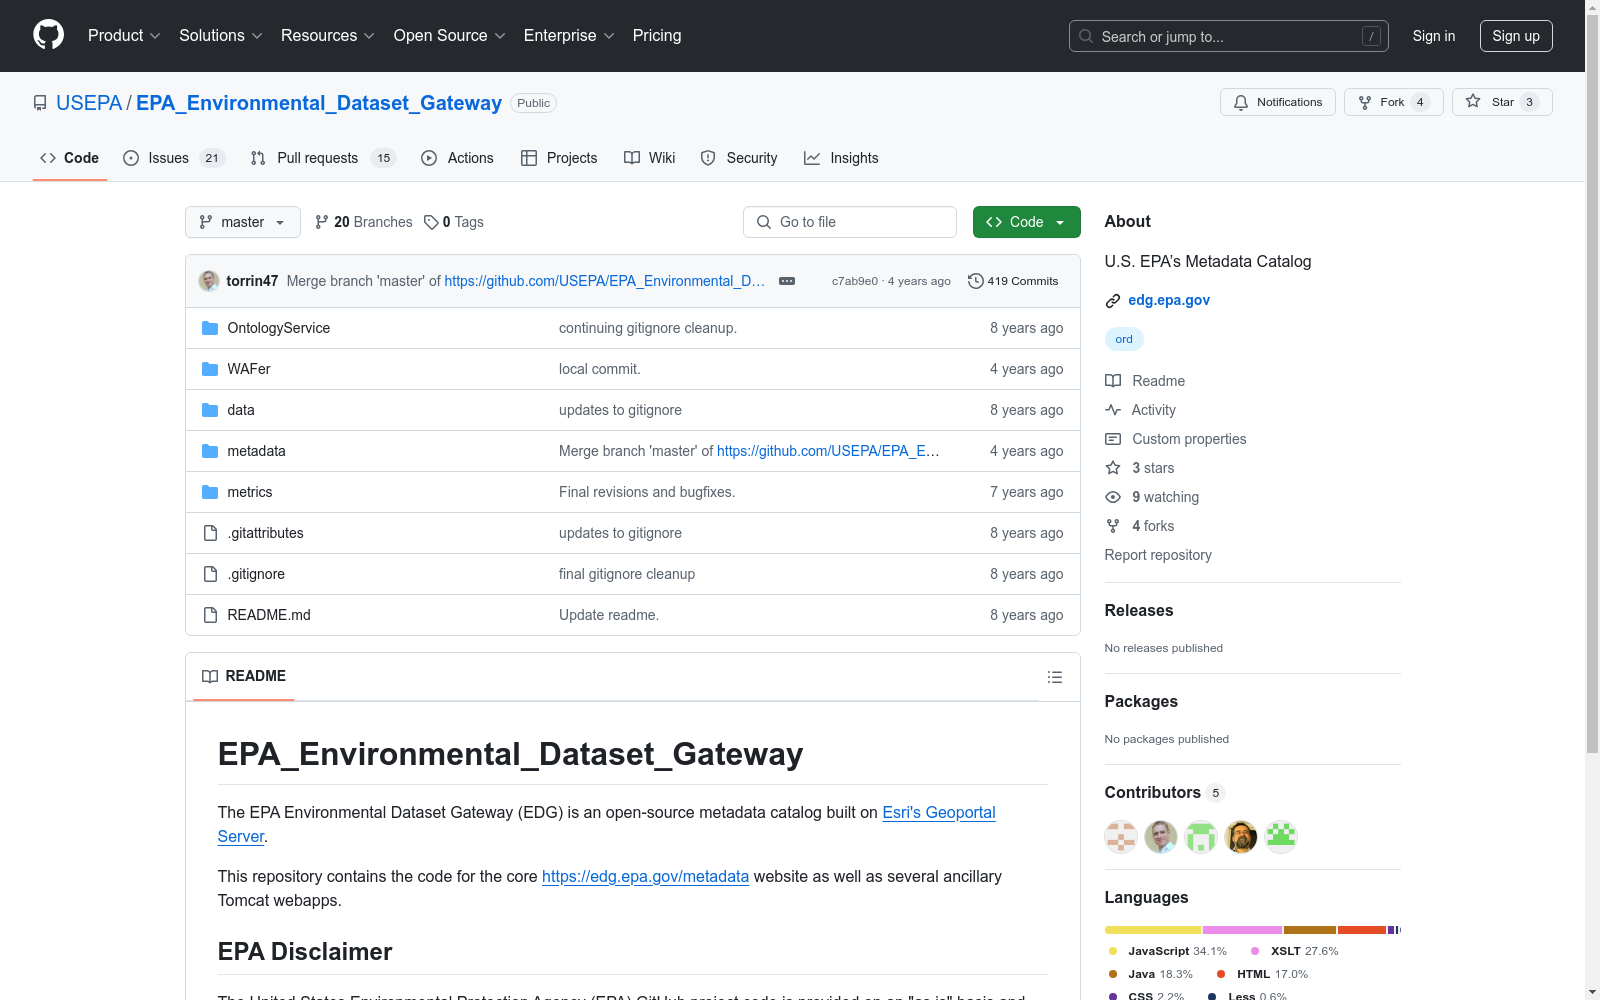Switch to the Wiki tab
Image resolution: width=1600 pixels, height=1000 pixels.
coord(649,158)
